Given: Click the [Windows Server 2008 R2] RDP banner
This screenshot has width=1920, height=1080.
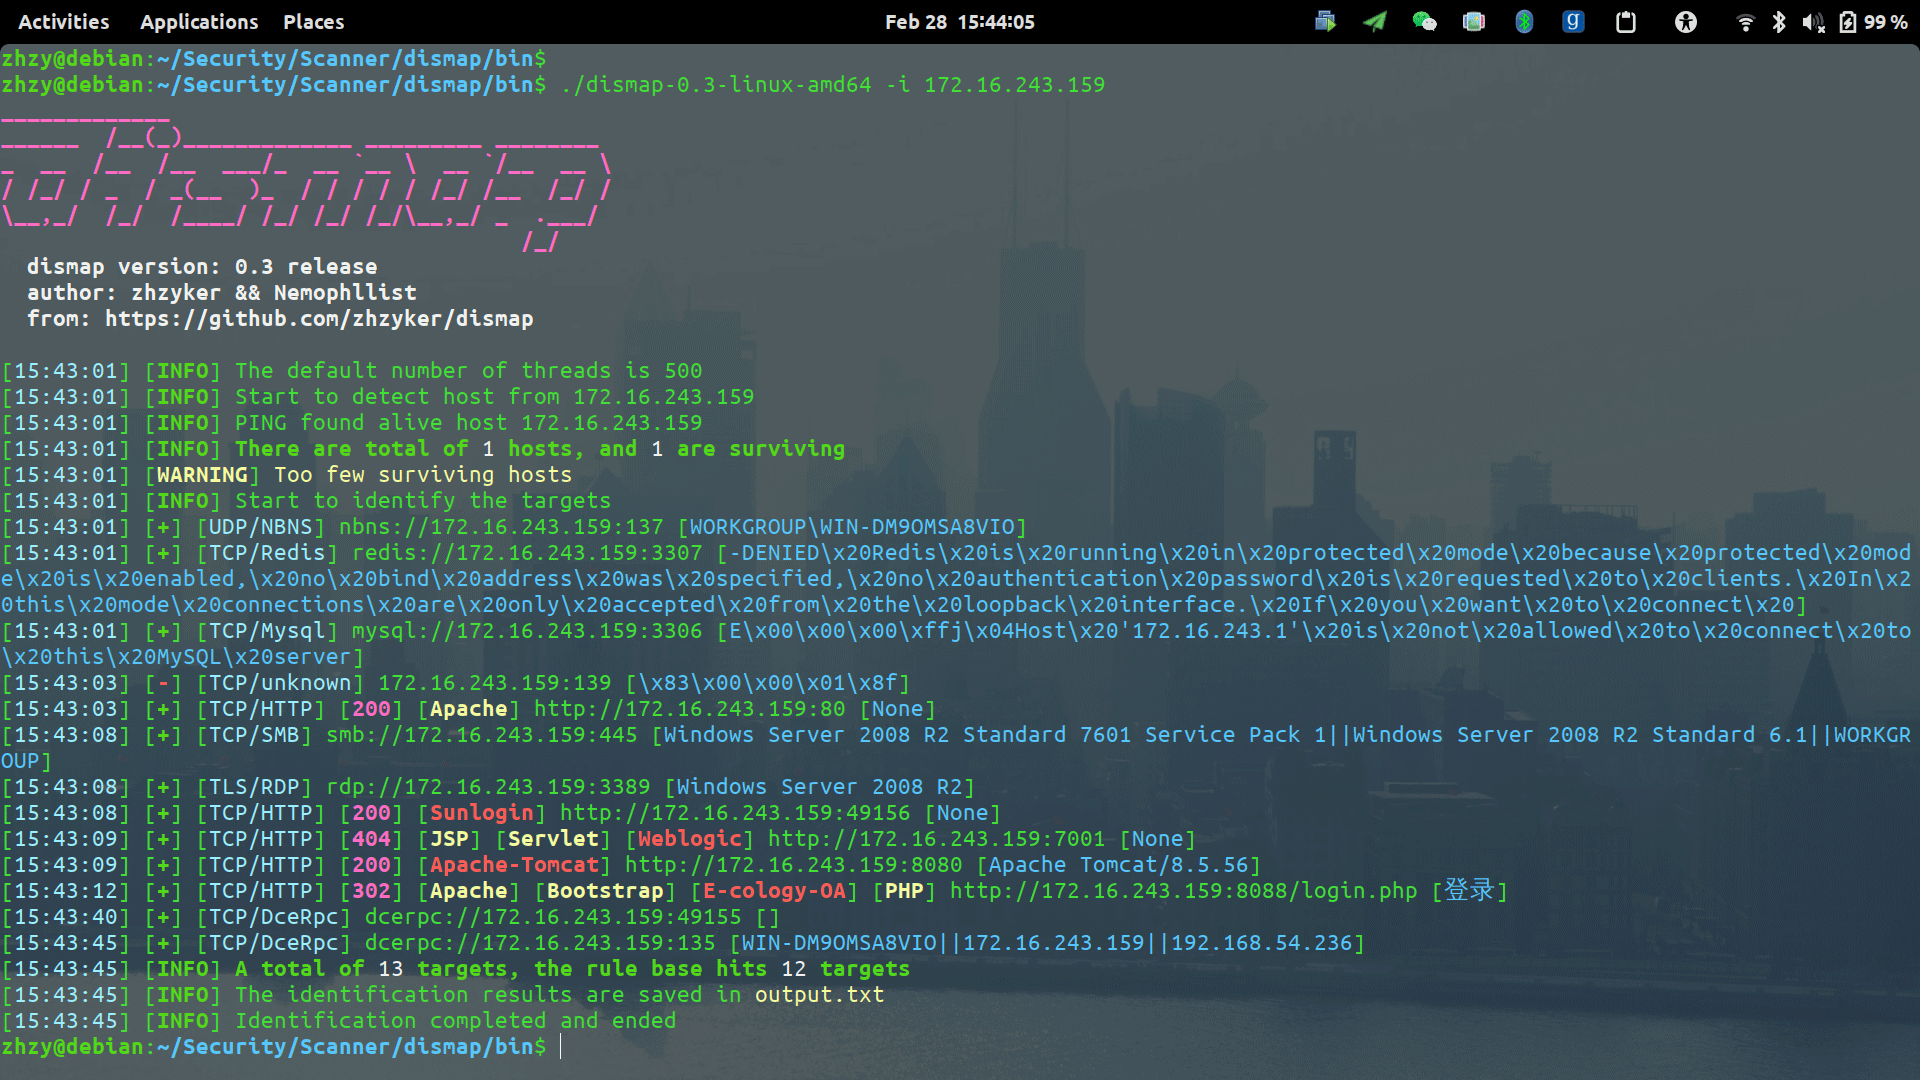Looking at the screenshot, I should click(820, 786).
